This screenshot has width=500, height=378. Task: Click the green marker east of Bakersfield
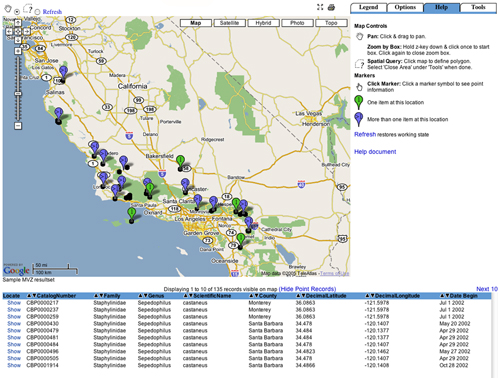pos(180,162)
